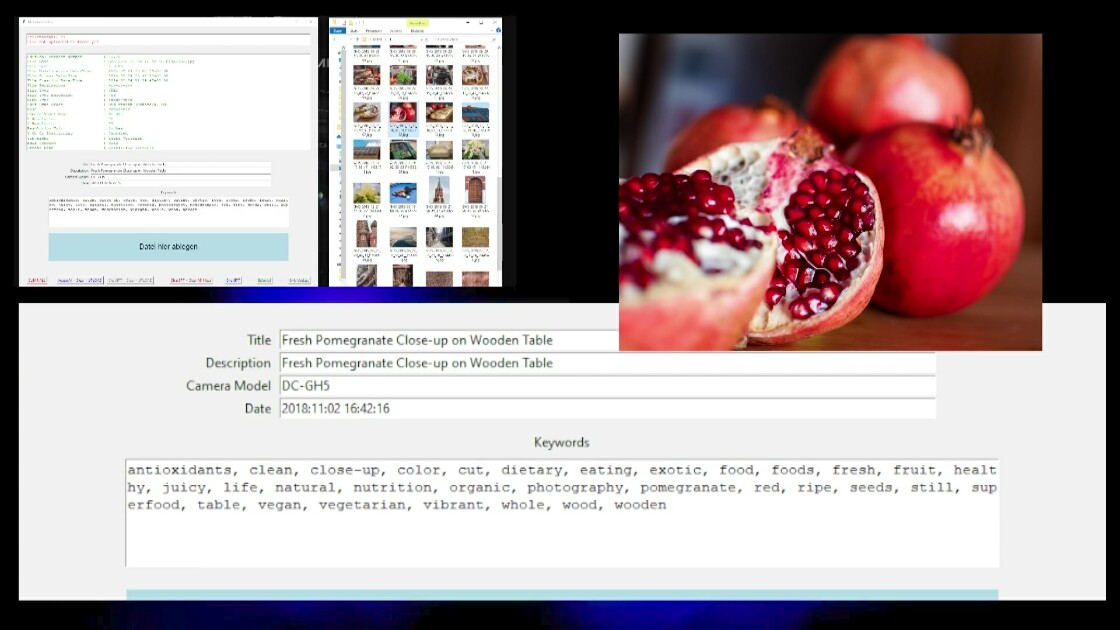1120x630 pixels.
Task: Click the up-folder arrow in Explorer
Action: (x=357, y=39)
